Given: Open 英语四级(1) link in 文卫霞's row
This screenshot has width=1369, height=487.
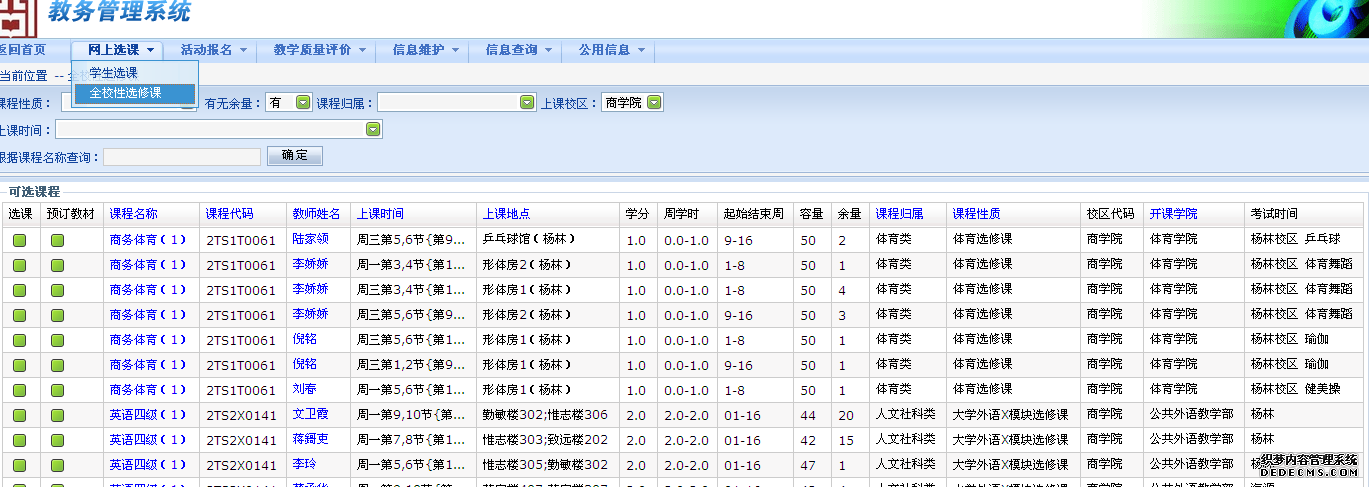Looking at the screenshot, I should pyautogui.click(x=148, y=415).
